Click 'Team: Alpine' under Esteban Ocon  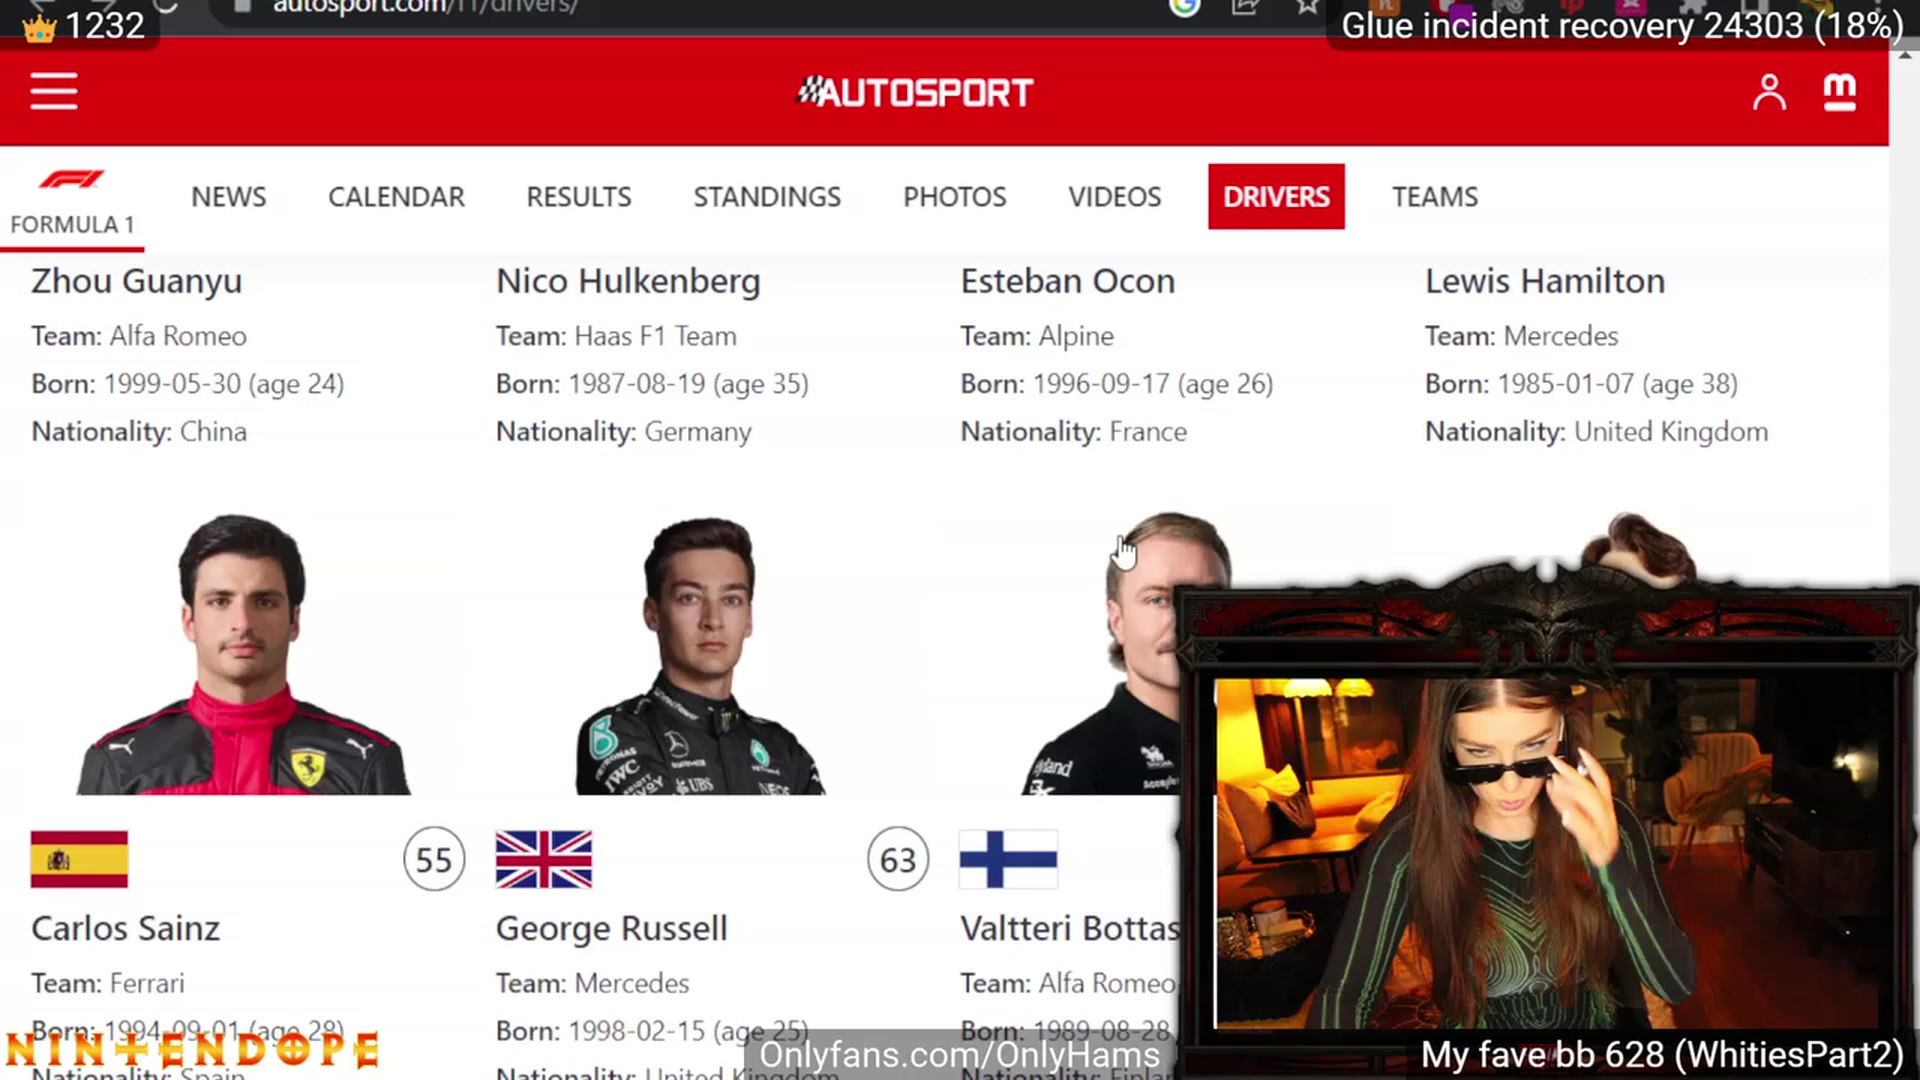click(x=1037, y=336)
